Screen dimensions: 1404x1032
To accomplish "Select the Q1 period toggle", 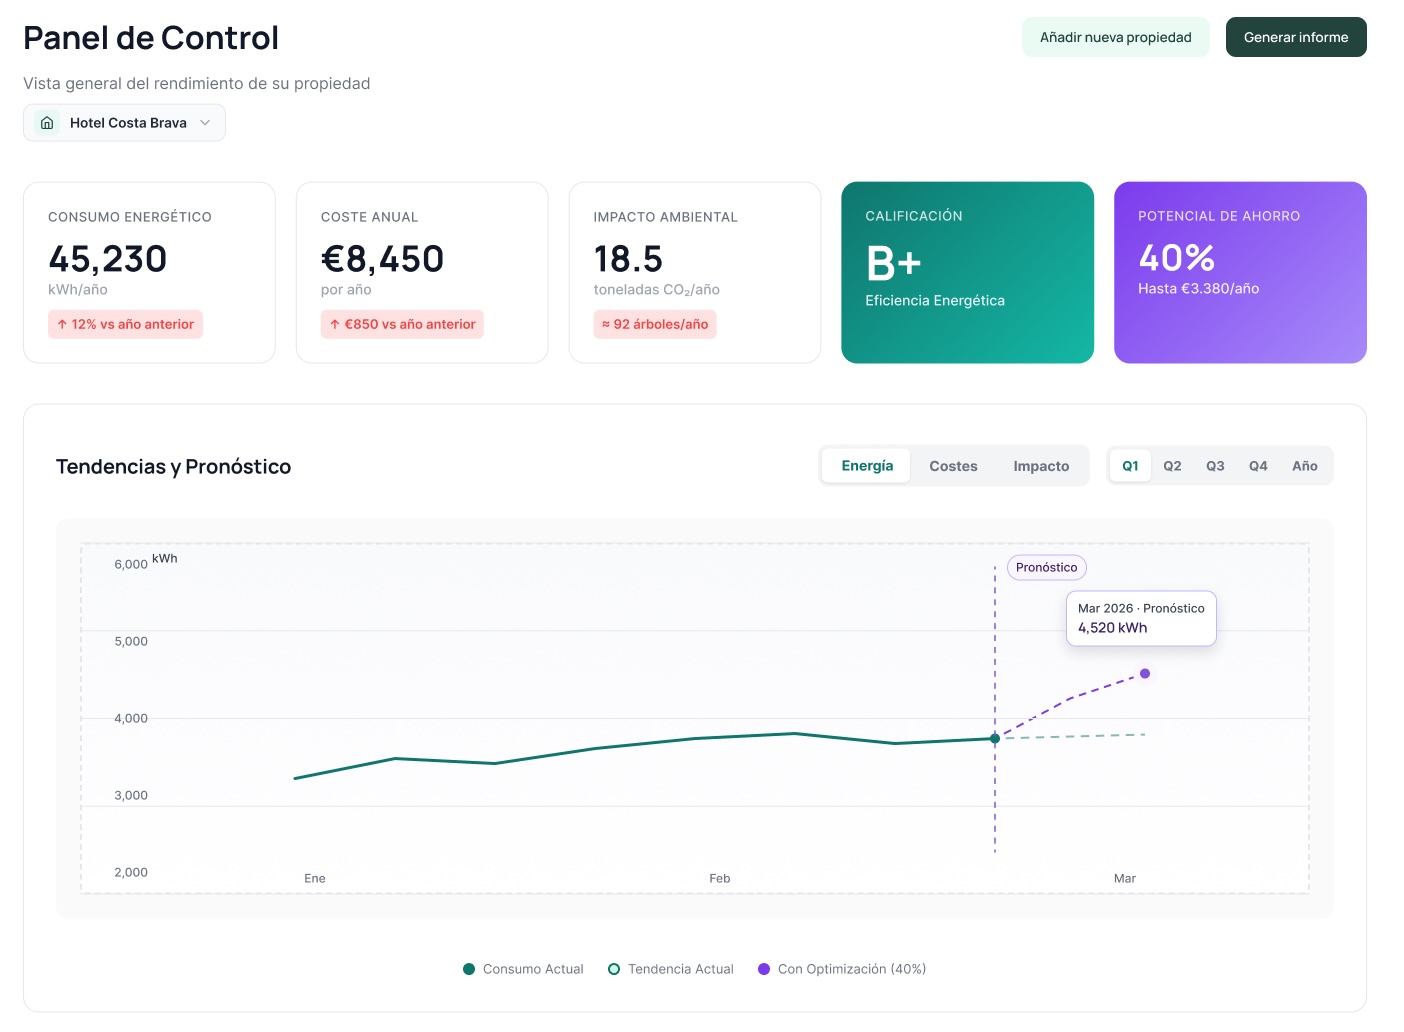I will (1130, 466).
